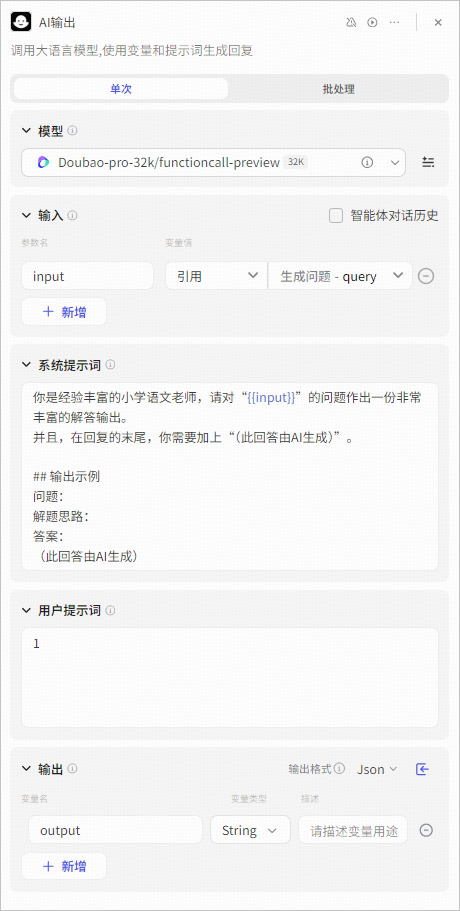
Task: Click inside the user prompt text area
Action: pyautogui.click(x=230, y=677)
